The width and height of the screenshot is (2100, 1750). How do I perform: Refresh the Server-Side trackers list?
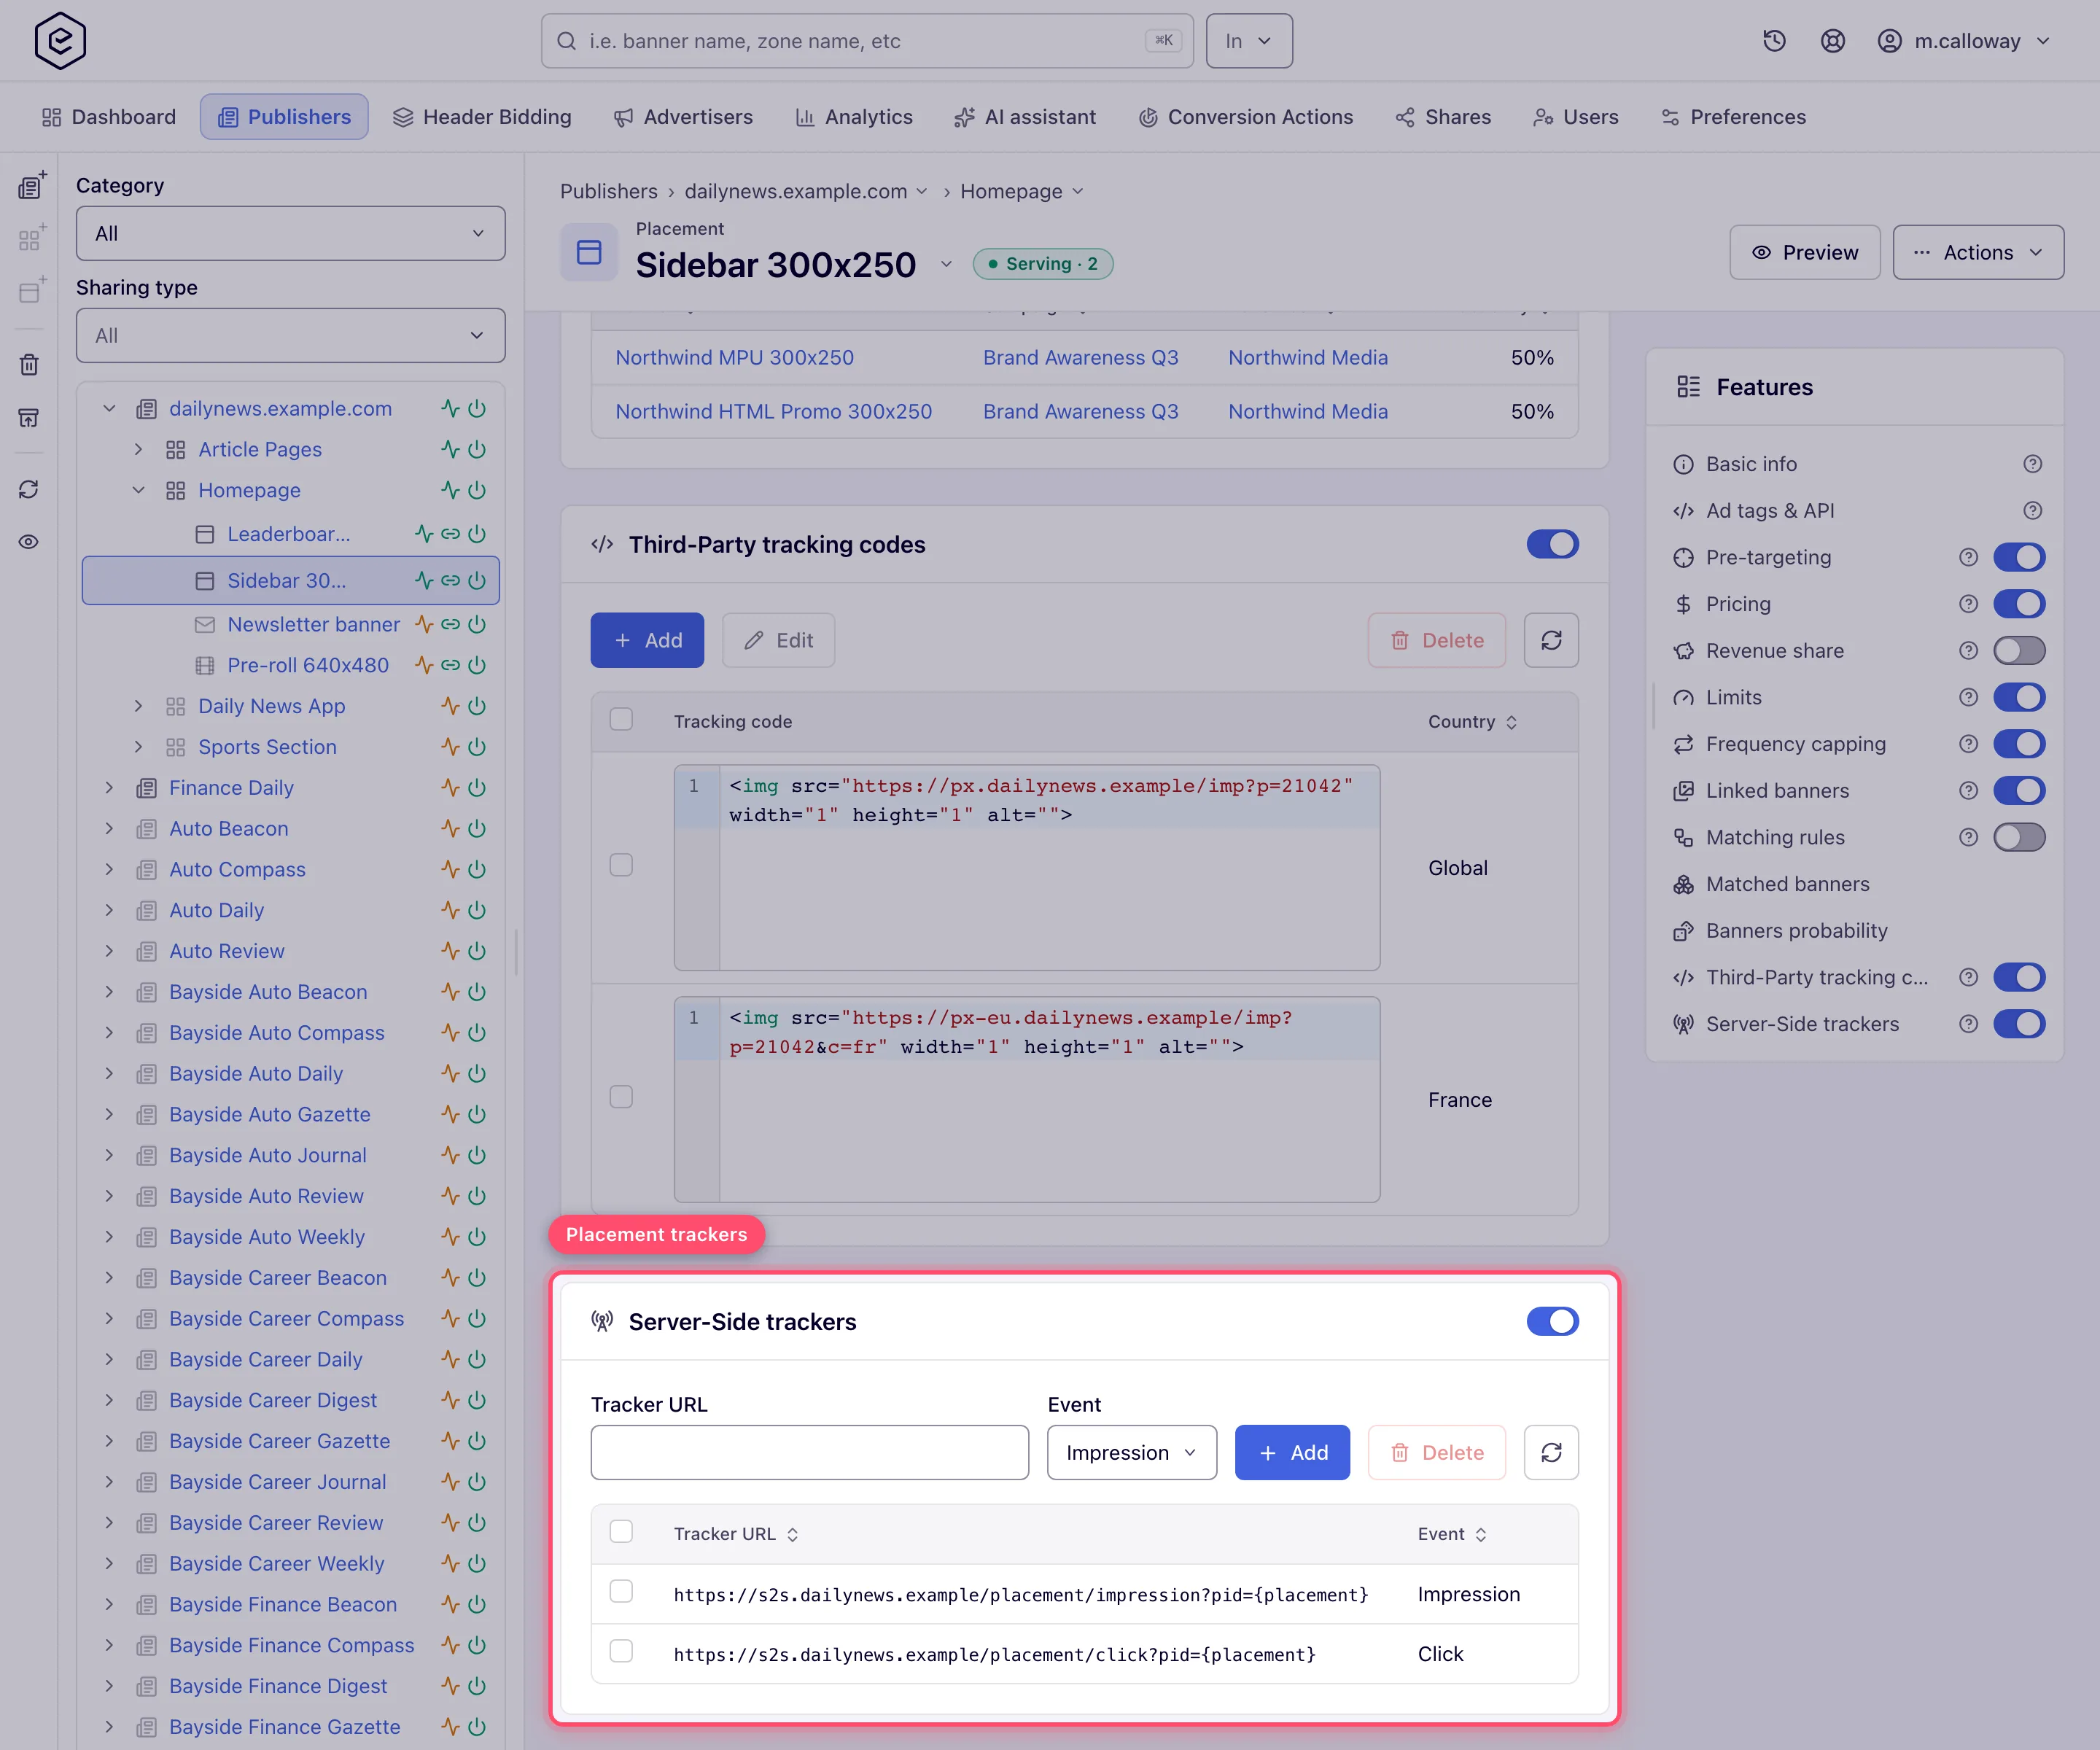[1551, 1452]
